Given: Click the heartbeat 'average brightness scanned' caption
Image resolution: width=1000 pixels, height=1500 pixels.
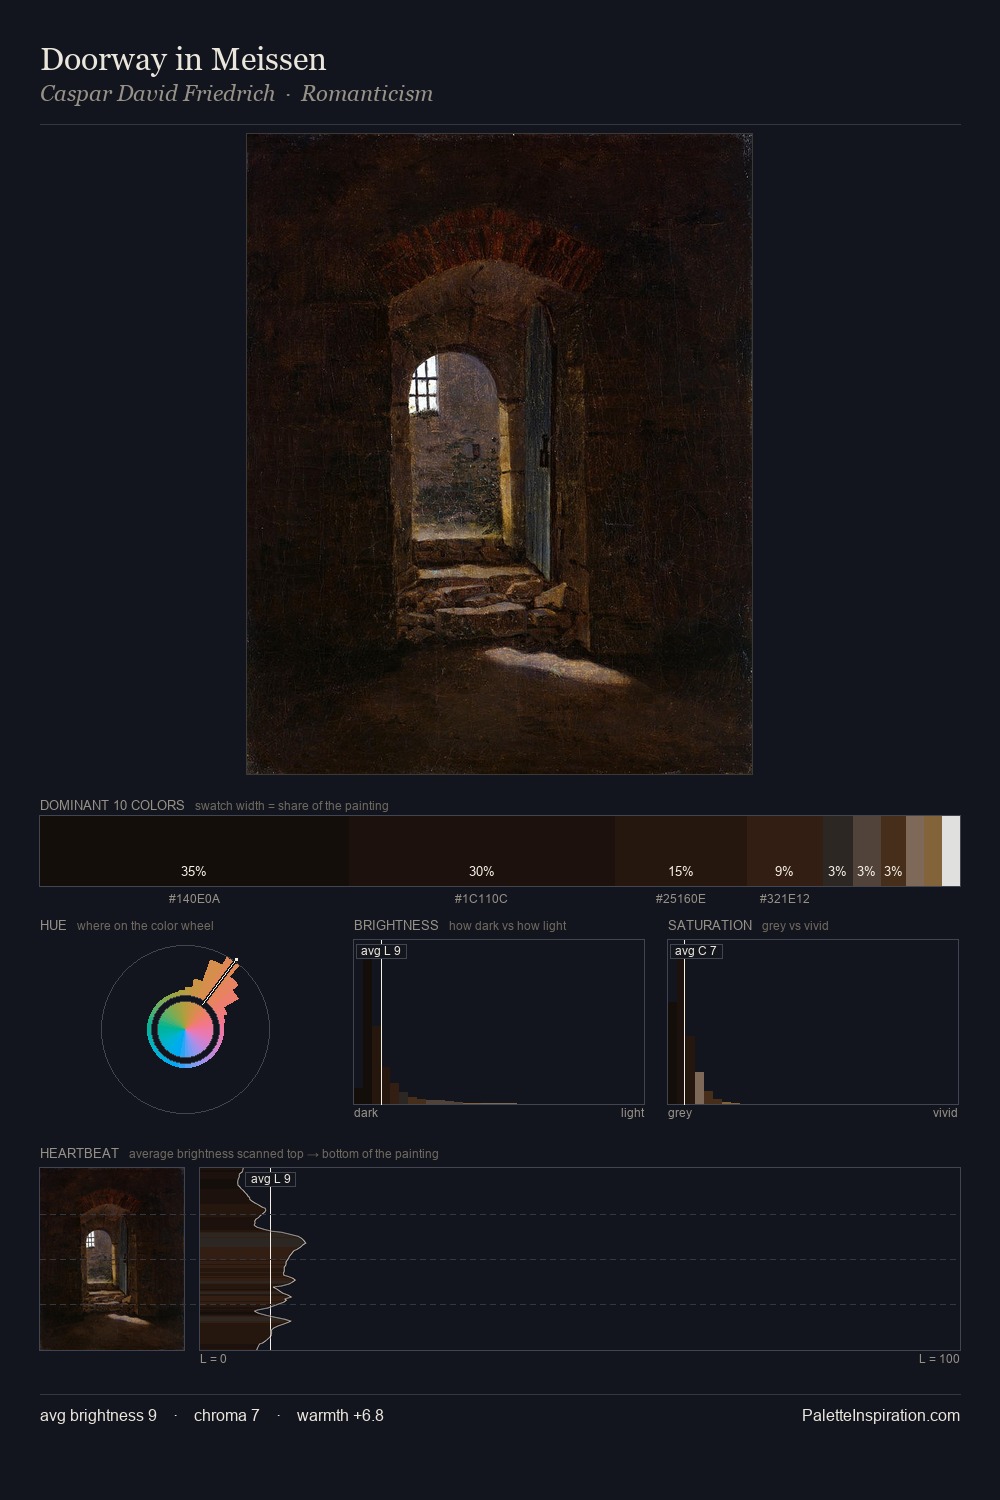Looking at the screenshot, I should tap(284, 1154).
